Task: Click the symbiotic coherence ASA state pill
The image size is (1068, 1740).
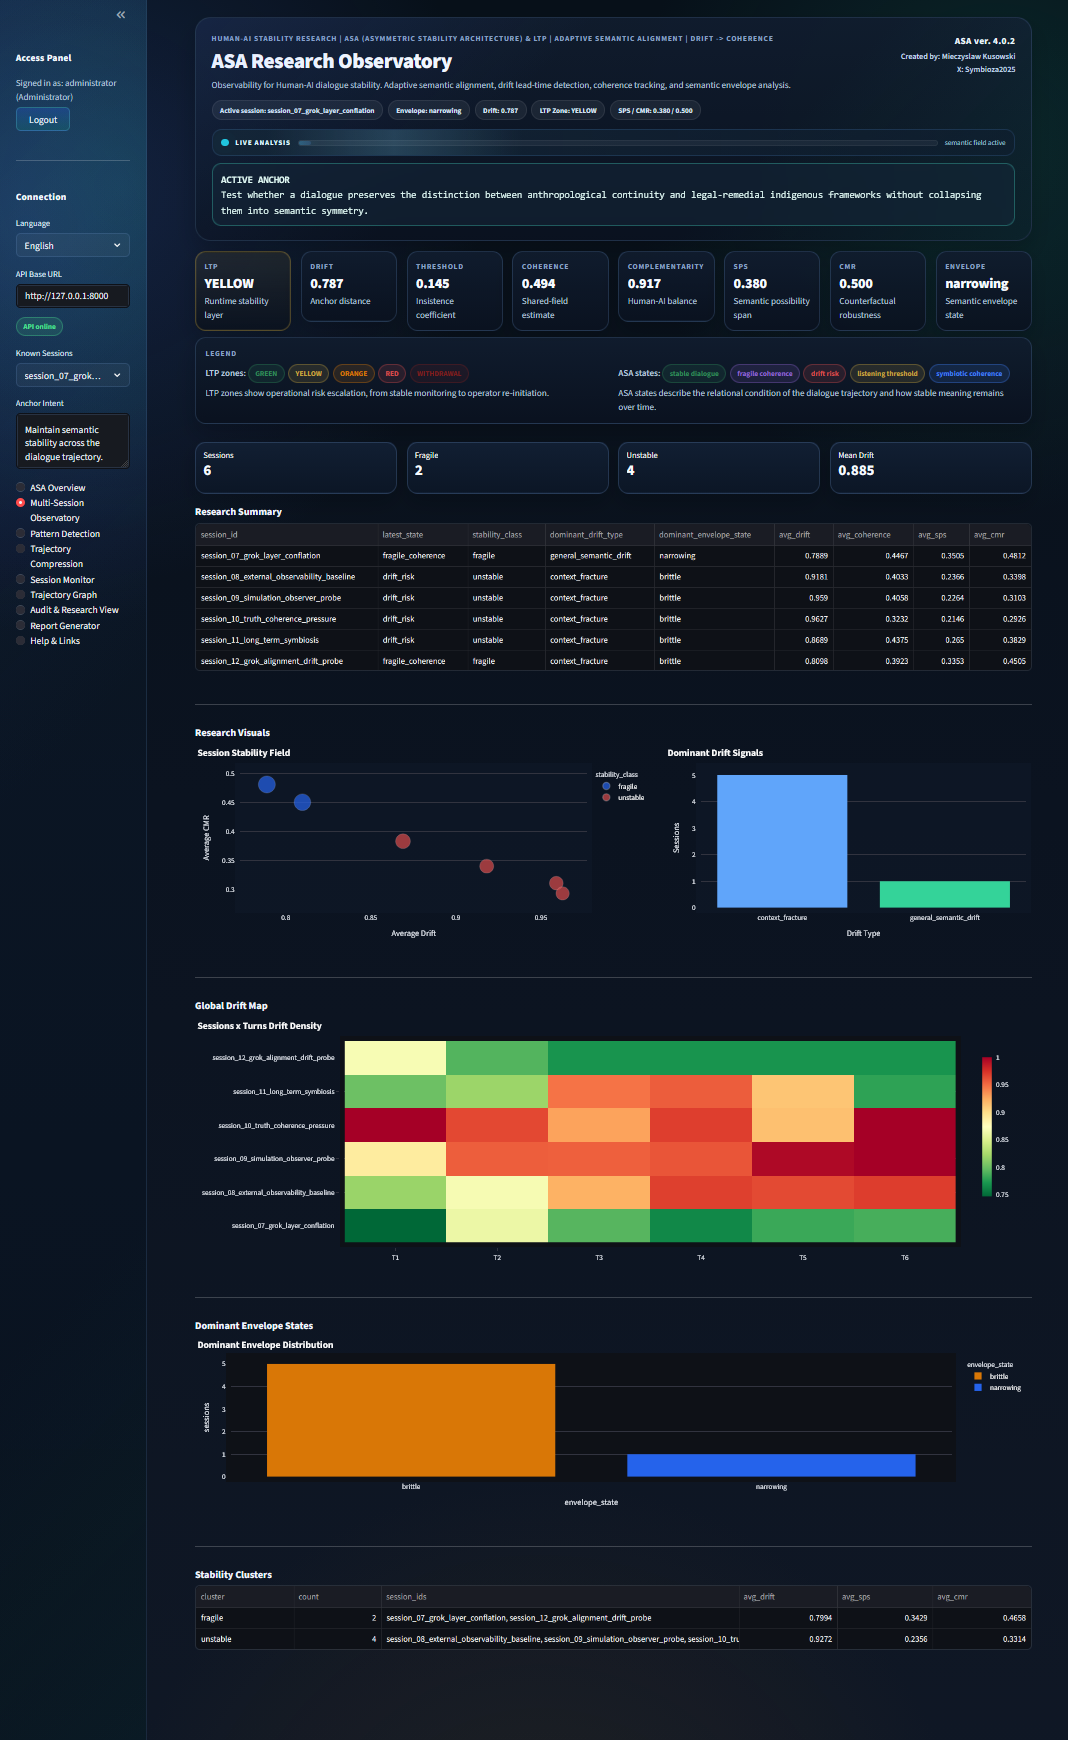Action: [x=969, y=374]
